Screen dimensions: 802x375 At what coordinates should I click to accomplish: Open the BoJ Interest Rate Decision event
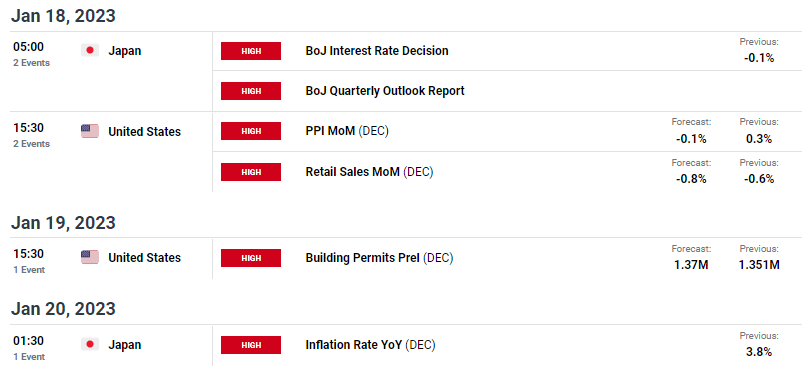377,51
